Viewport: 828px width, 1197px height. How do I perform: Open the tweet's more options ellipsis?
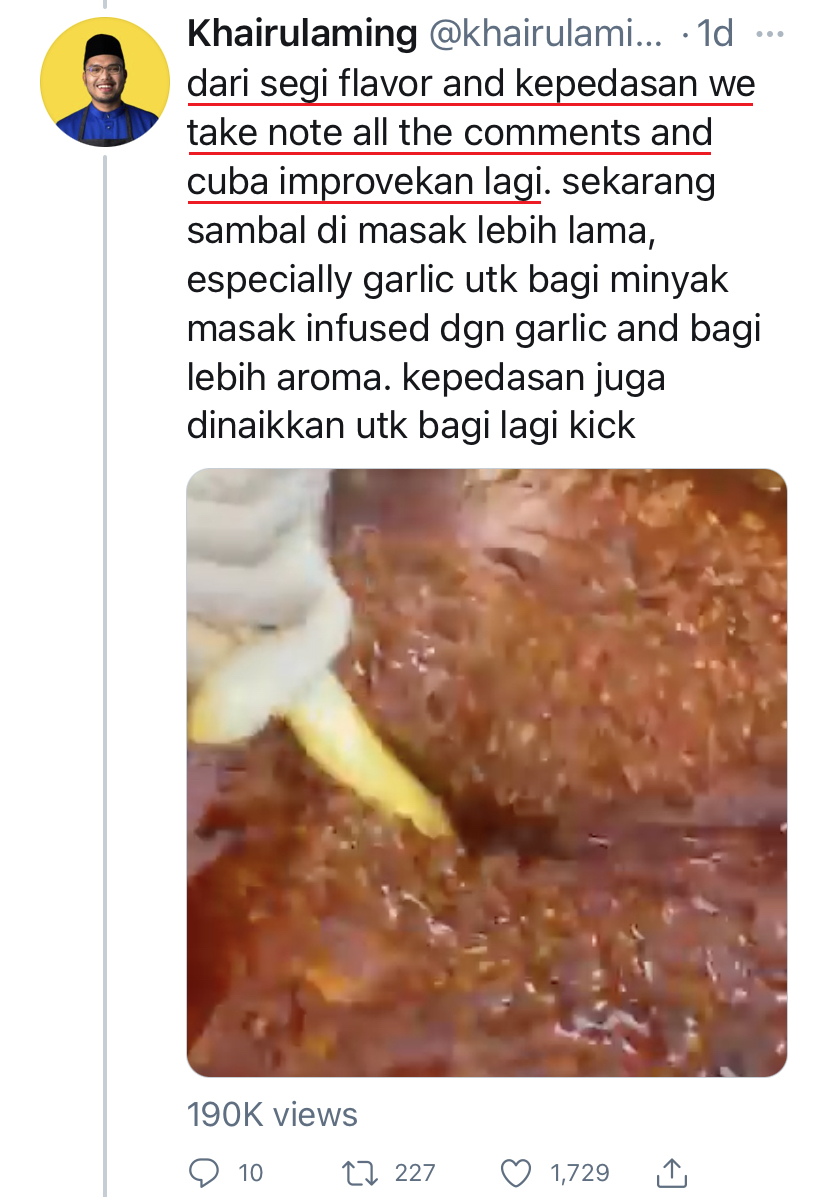point(769,34)
